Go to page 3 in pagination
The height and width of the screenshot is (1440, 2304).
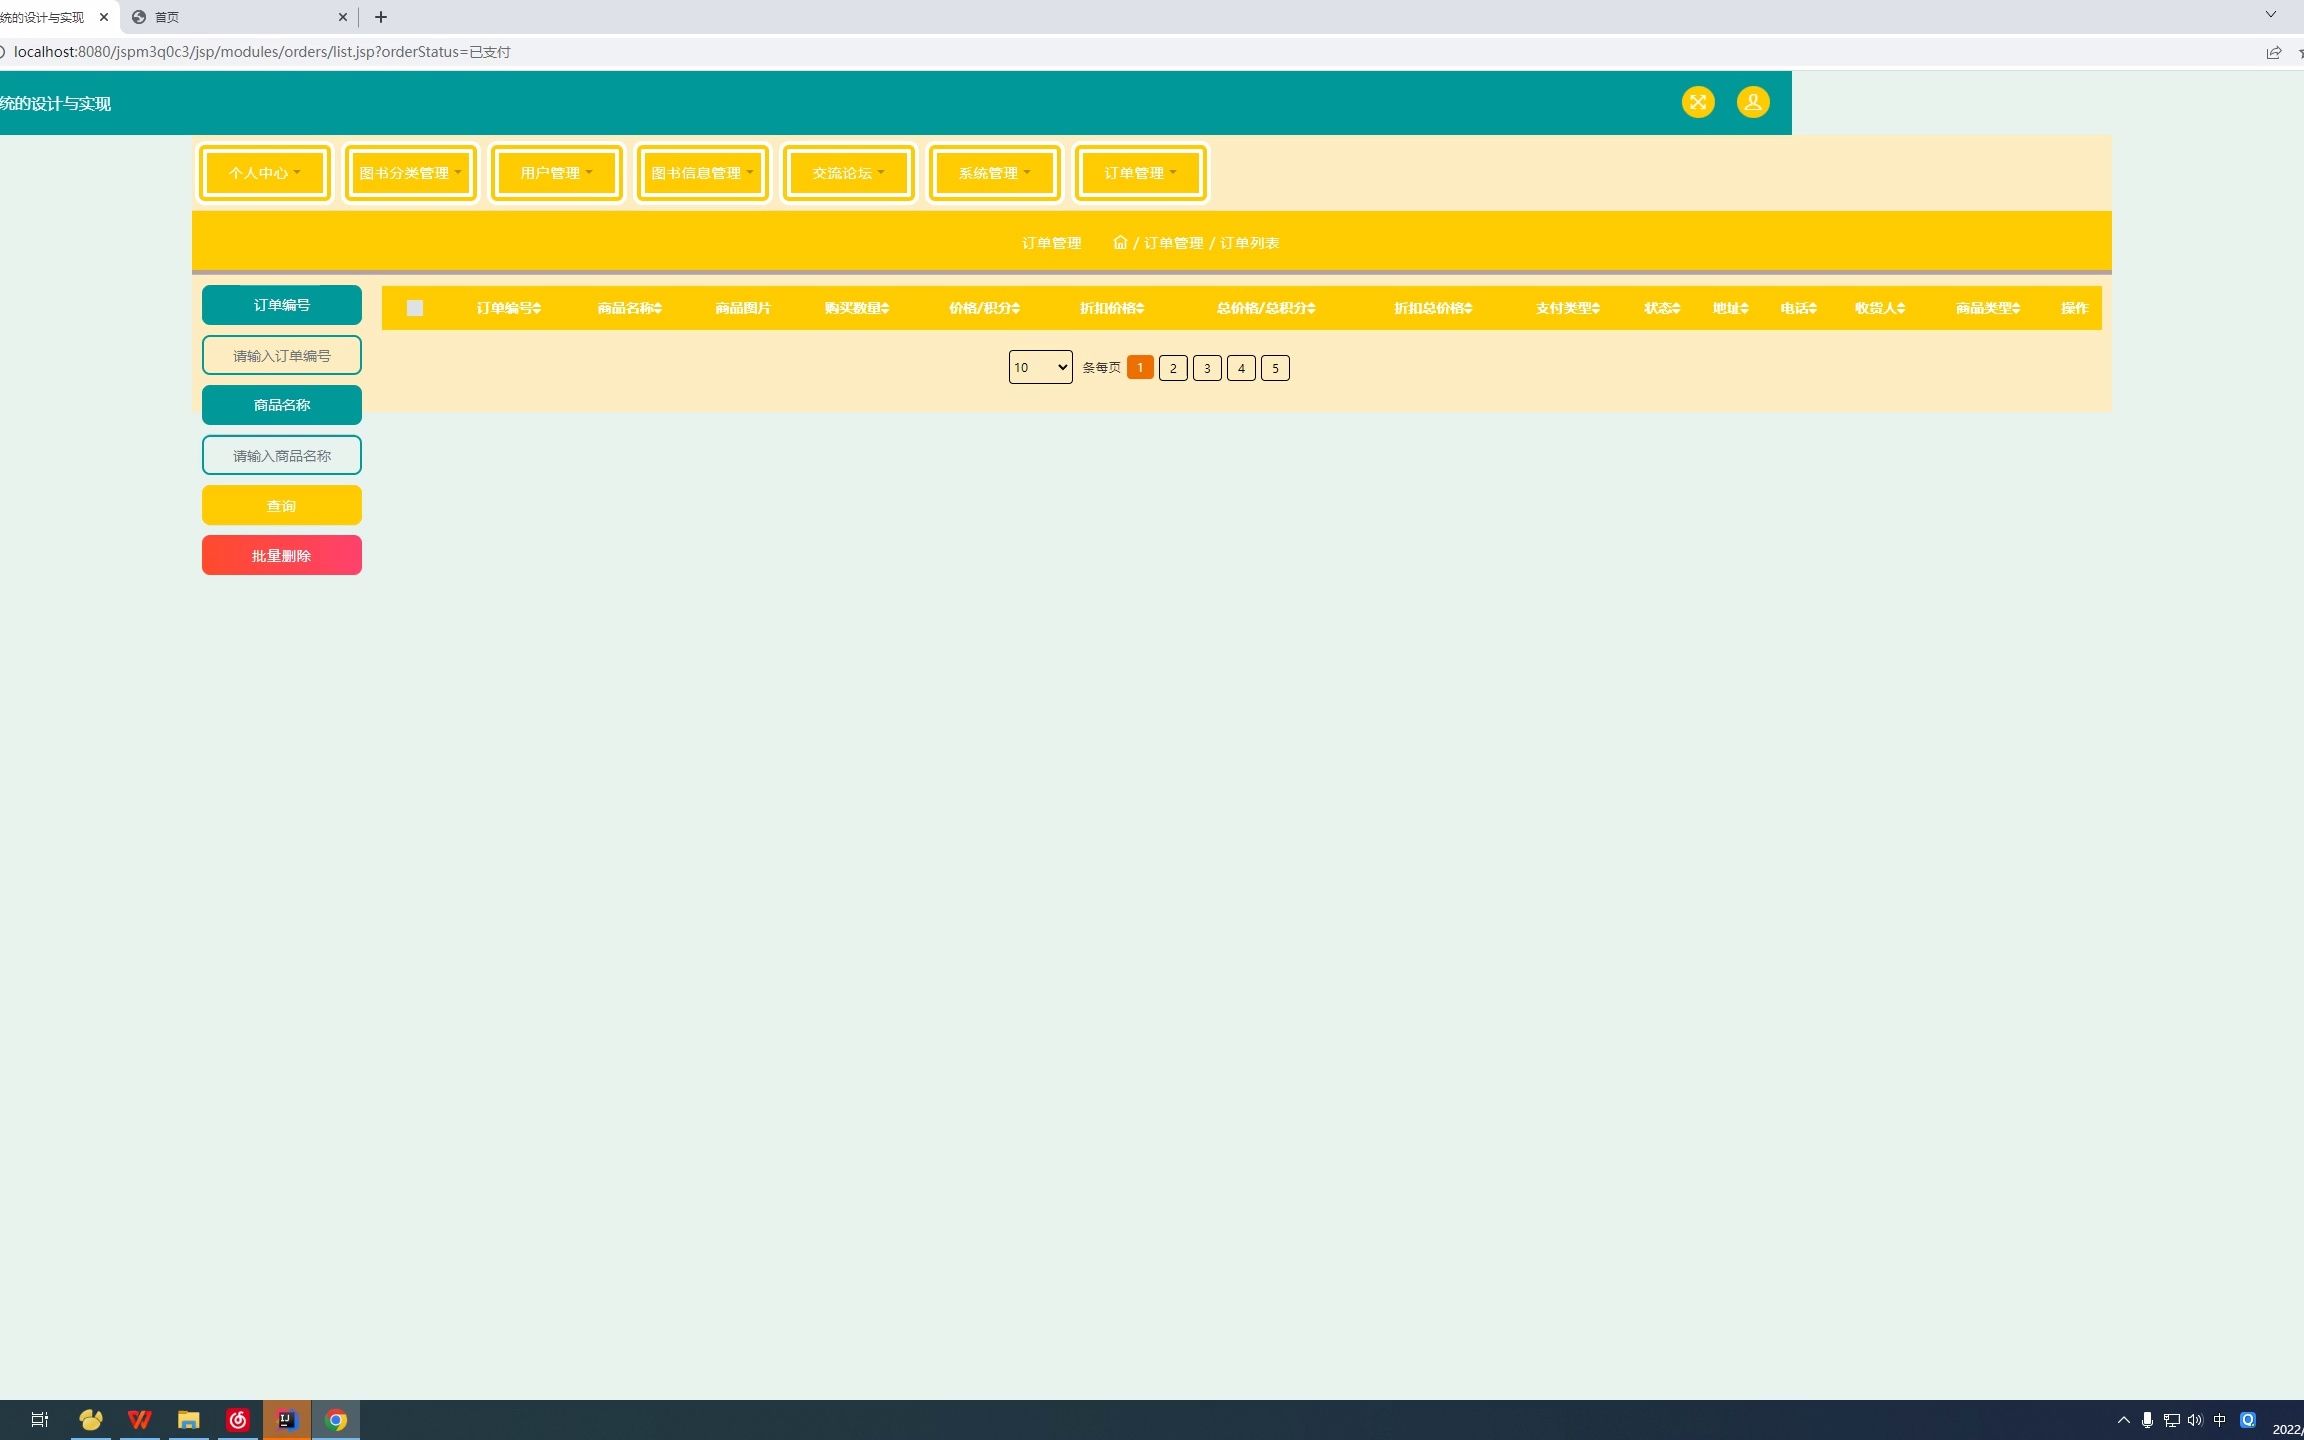[x=1207, y=368]
